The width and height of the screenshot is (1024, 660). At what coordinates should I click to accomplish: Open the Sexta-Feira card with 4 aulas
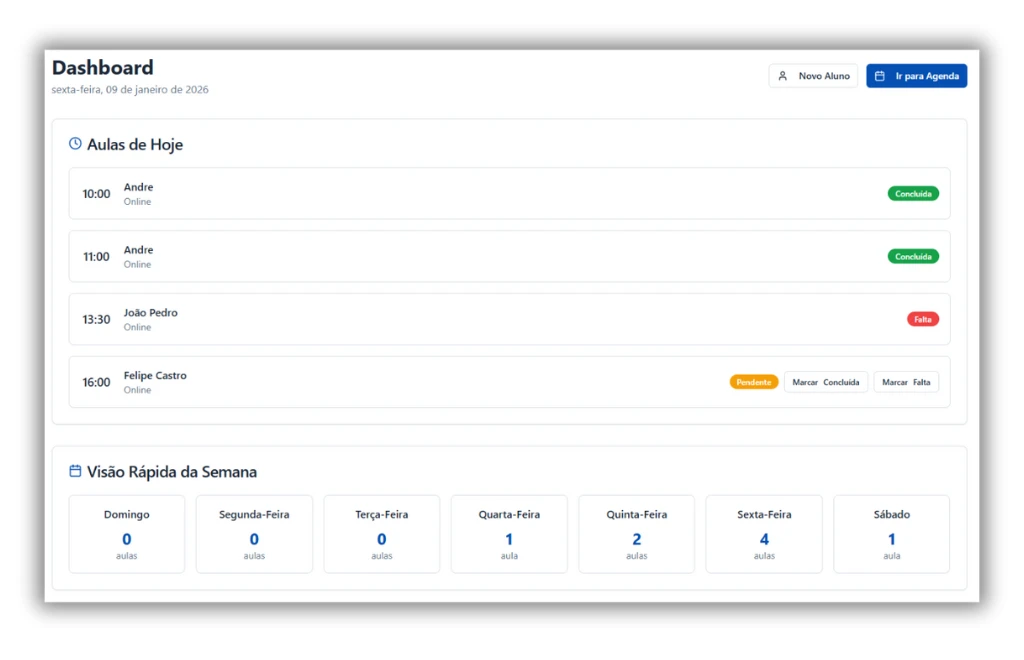(764, 534)
